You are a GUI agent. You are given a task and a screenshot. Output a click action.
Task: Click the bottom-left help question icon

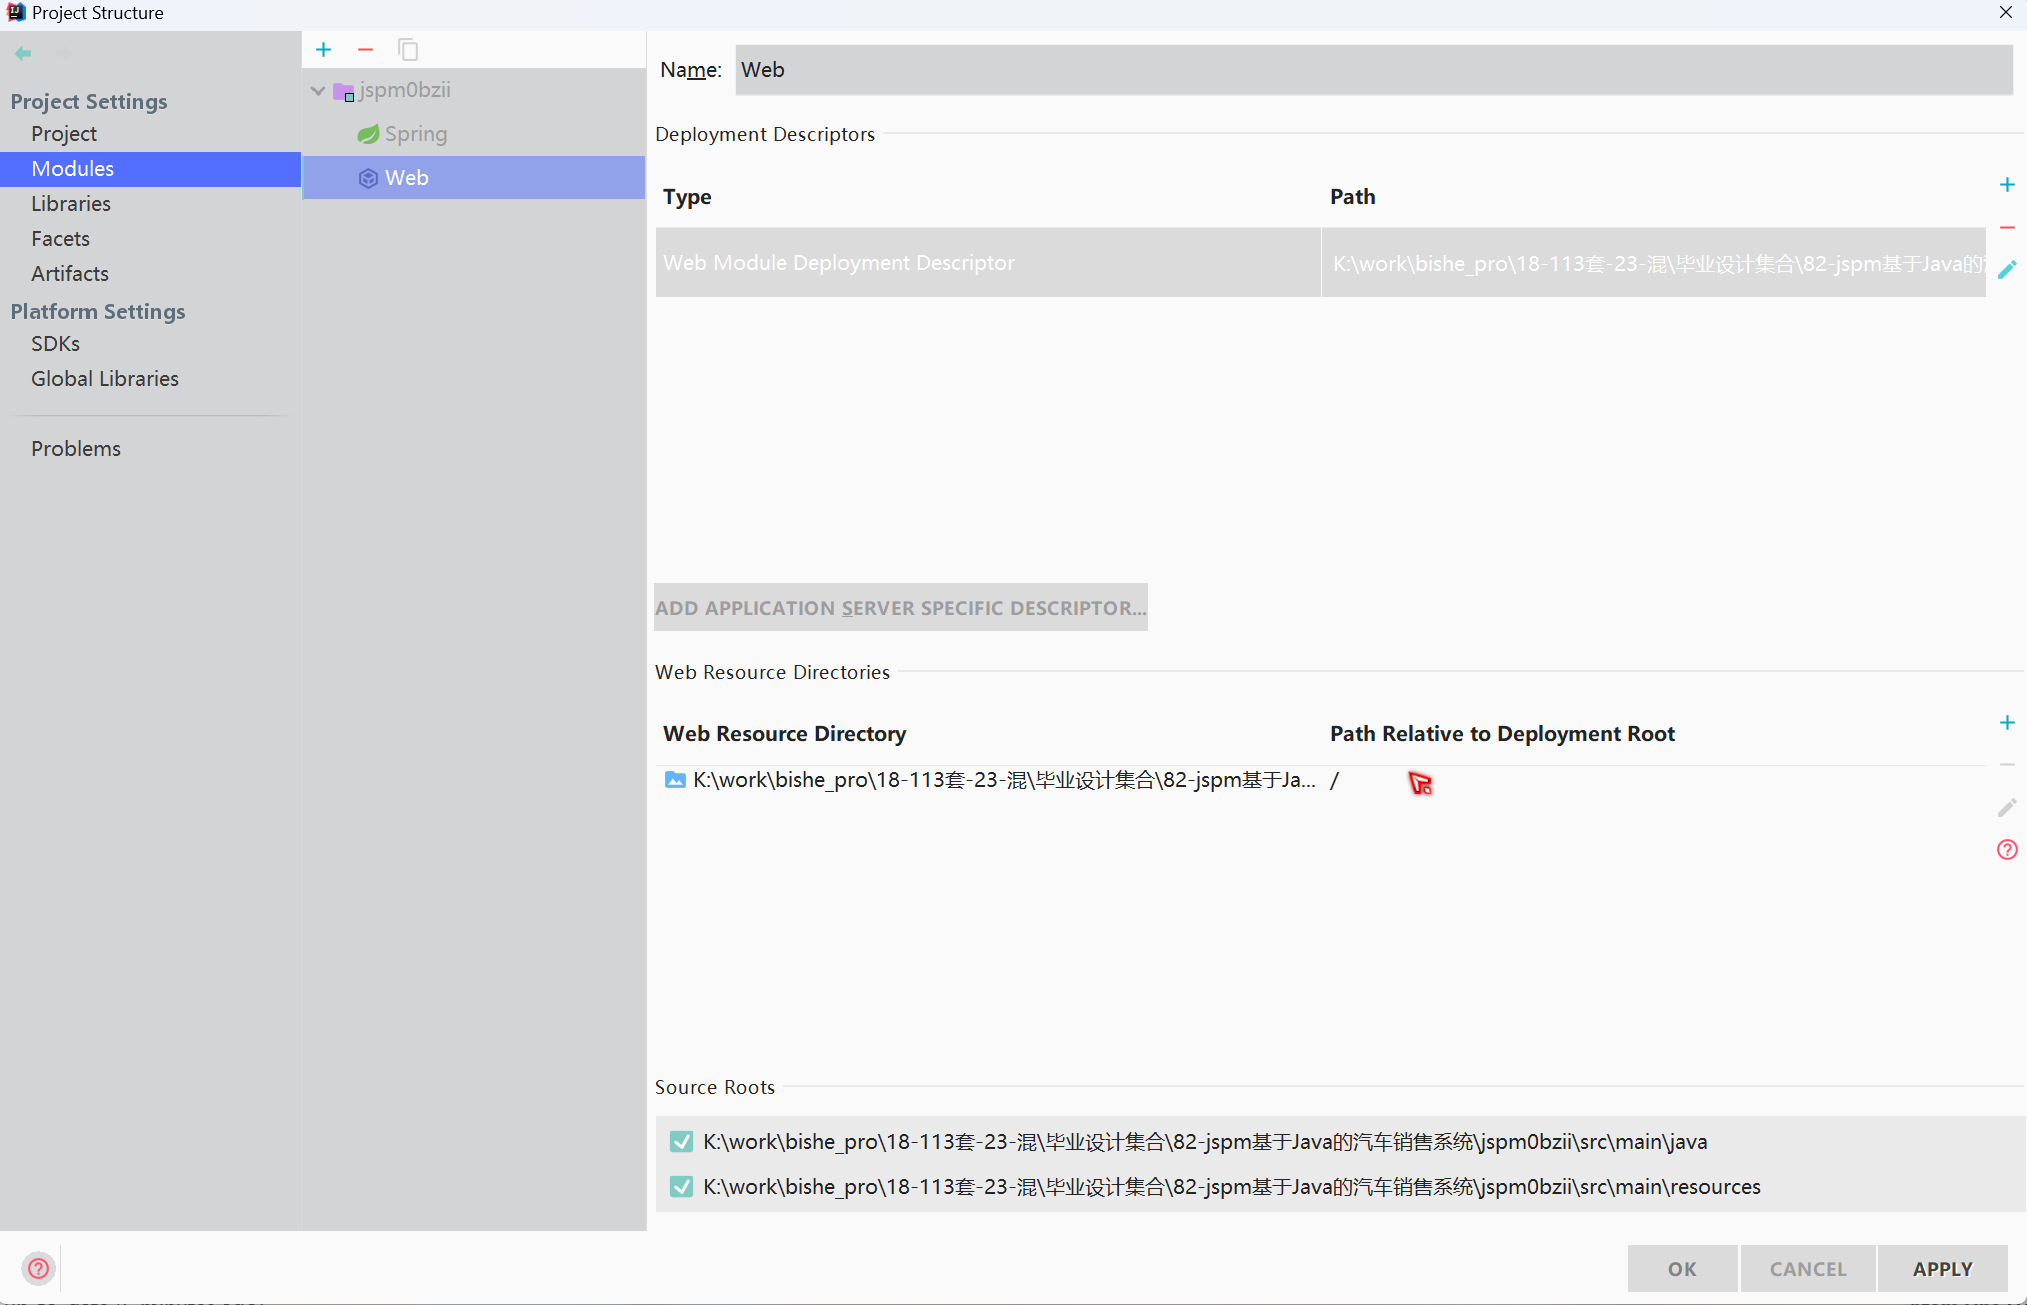tap(38, 1268)
